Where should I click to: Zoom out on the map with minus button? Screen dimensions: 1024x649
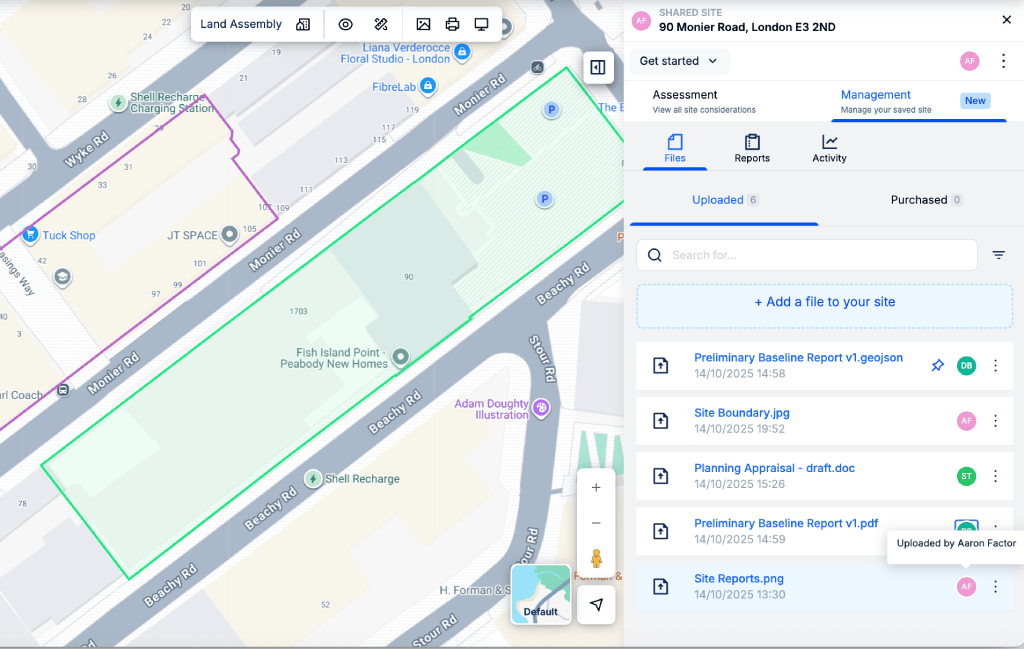pos(596,523)
